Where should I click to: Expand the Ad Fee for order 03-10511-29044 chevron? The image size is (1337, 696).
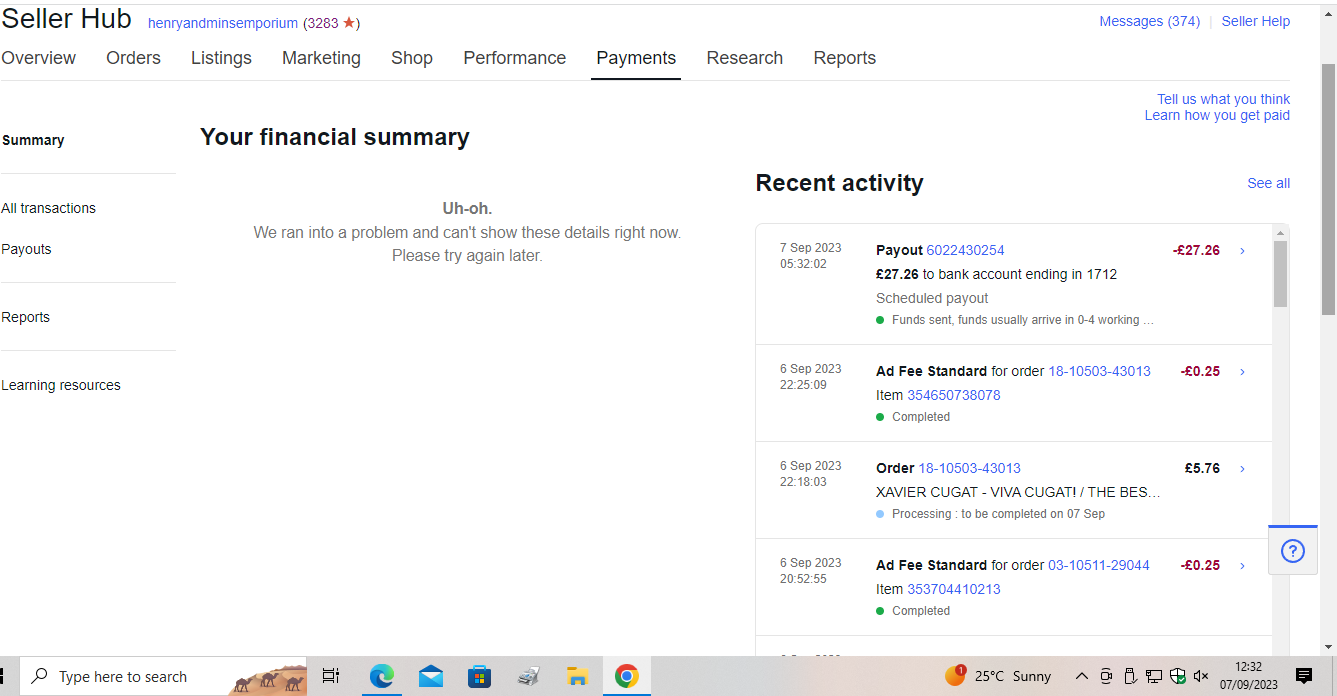[x=1242, y=565]
